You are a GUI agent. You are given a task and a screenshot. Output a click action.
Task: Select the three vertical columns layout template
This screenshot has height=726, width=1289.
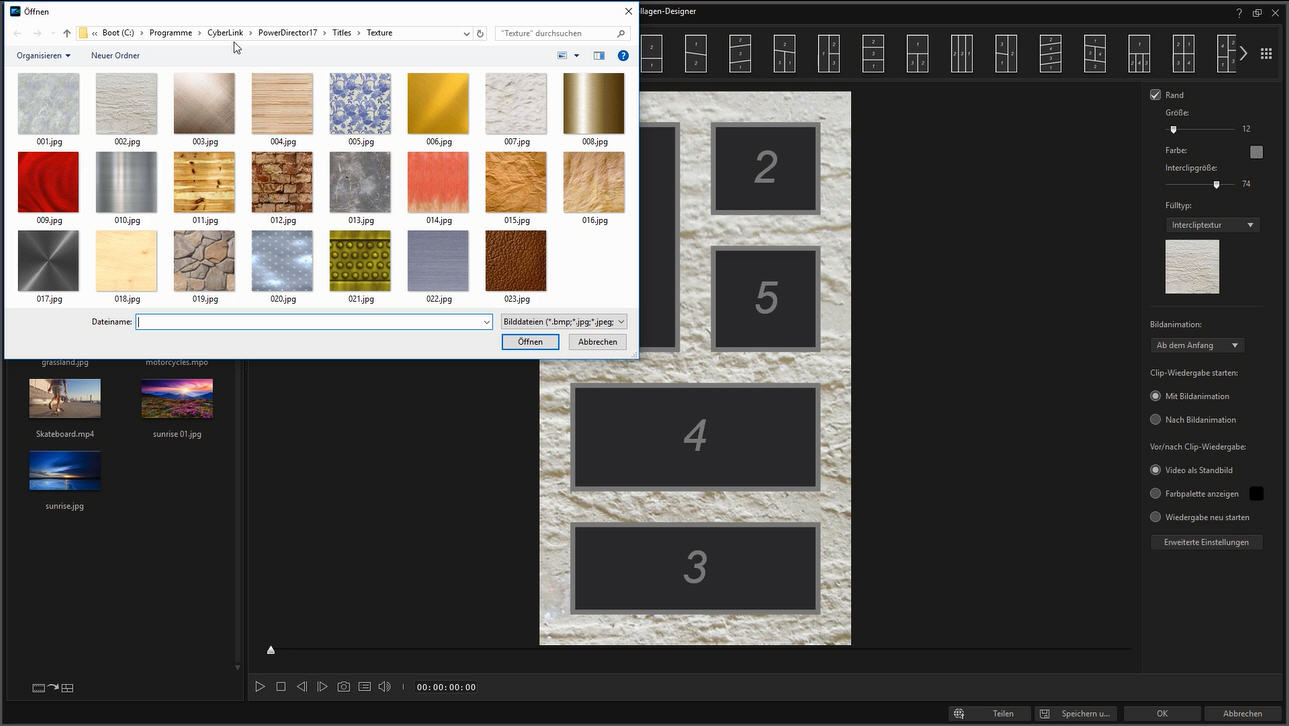point(961,53)
